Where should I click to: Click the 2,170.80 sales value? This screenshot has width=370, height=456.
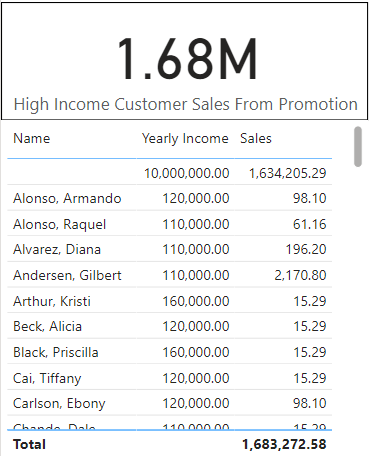coord(300,275)
